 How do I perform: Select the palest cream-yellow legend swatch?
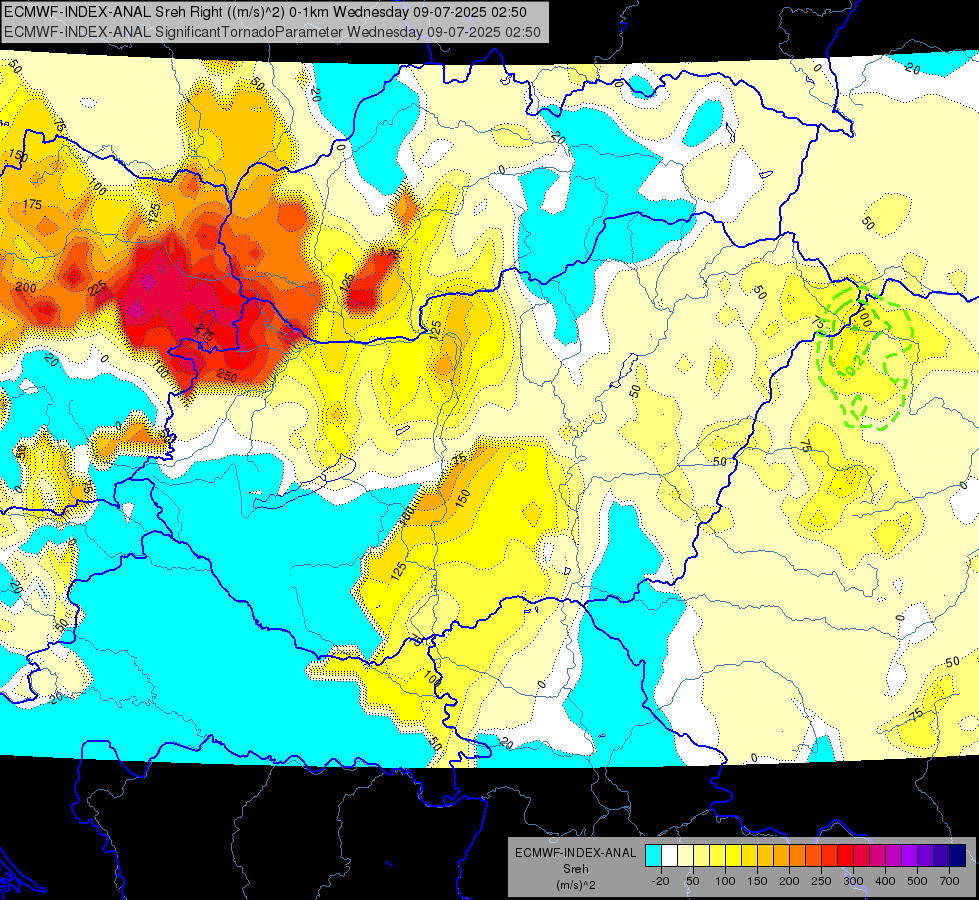[x=686, y=855]
